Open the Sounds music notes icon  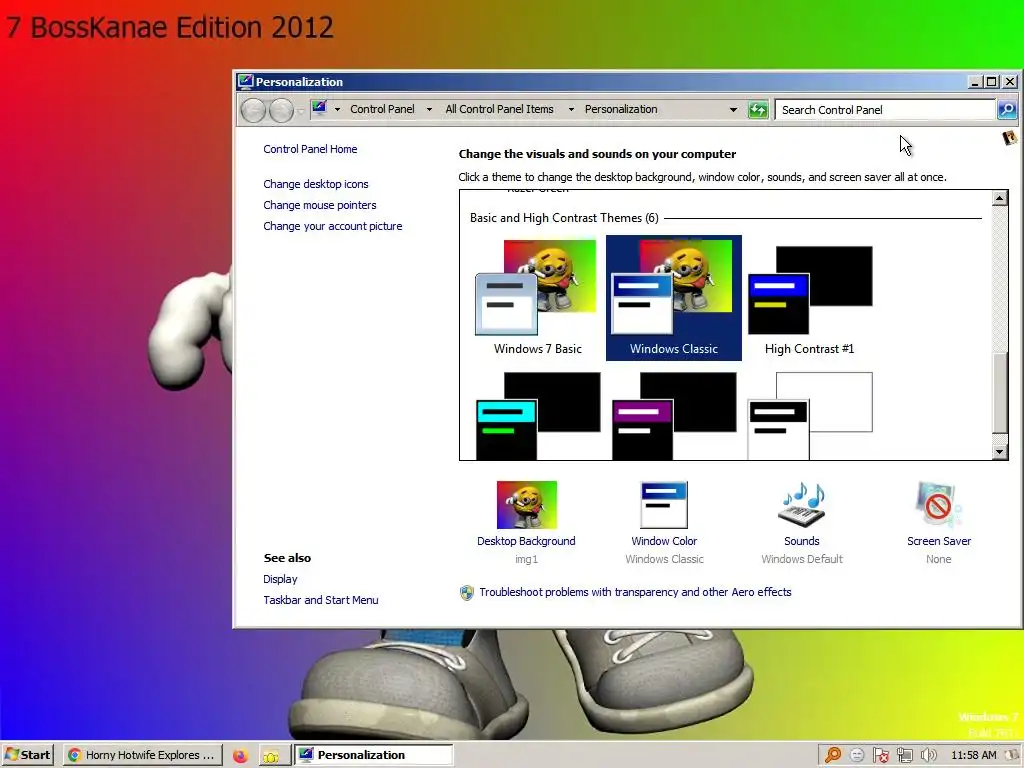coord(801,505)
